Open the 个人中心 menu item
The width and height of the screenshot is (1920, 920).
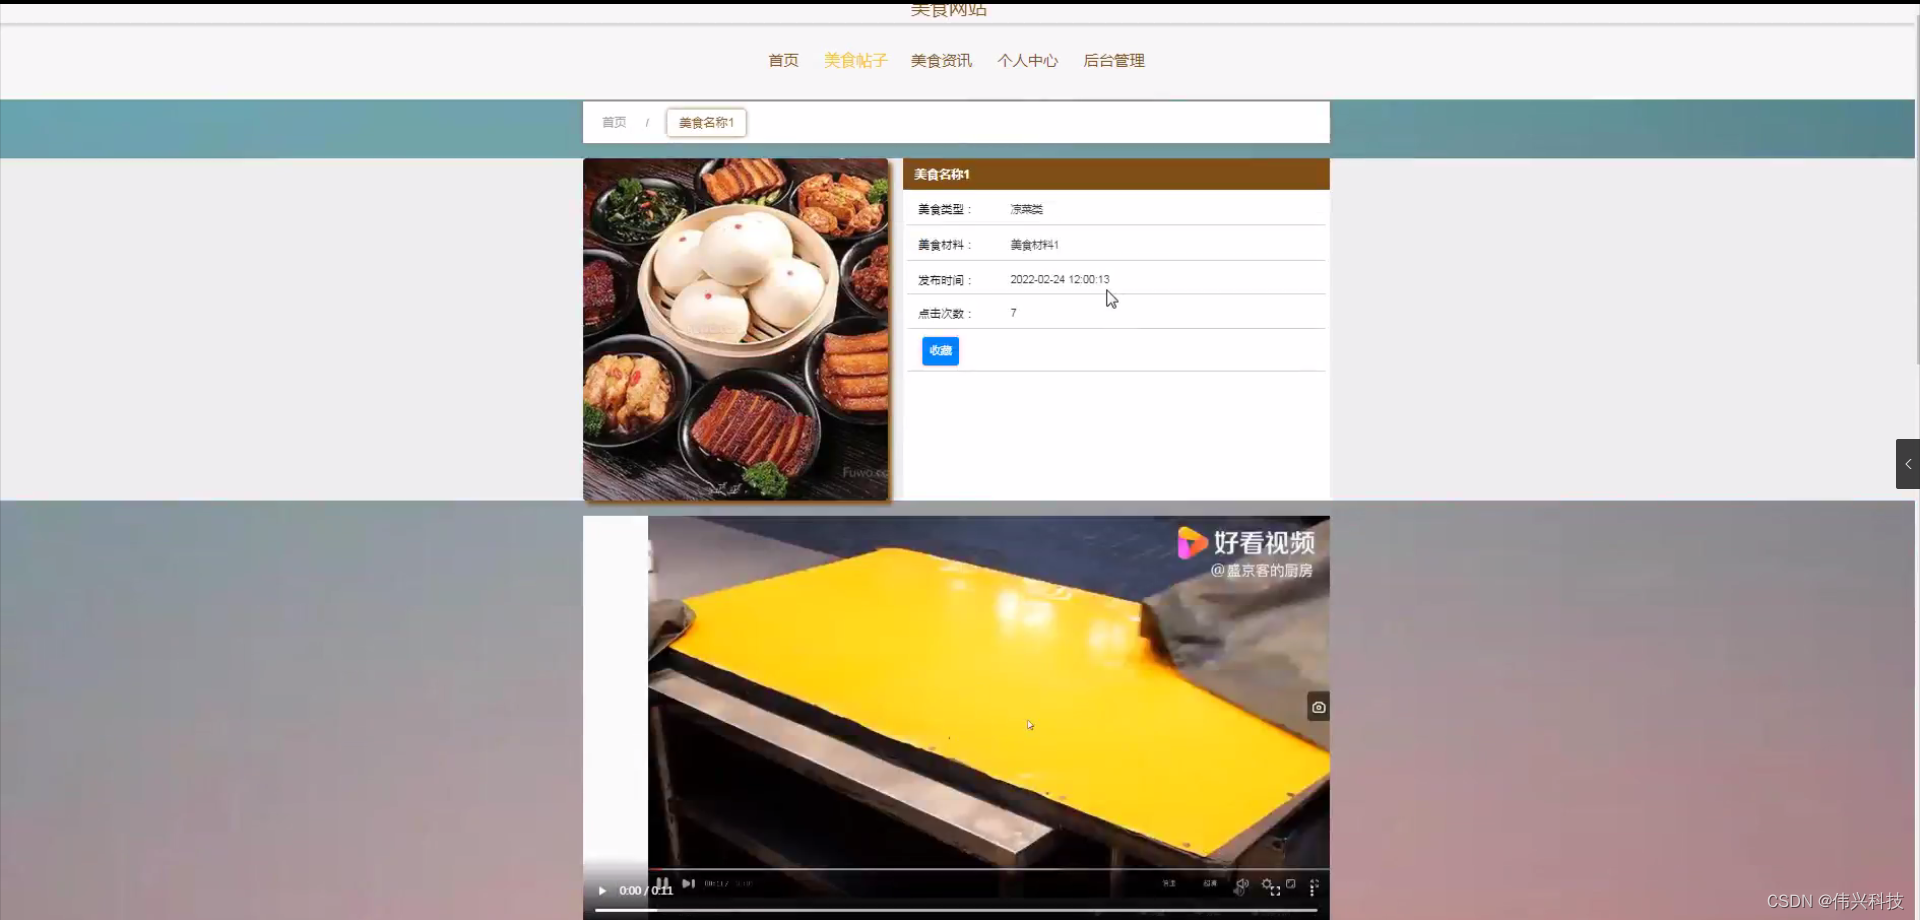pos(1027,60)
